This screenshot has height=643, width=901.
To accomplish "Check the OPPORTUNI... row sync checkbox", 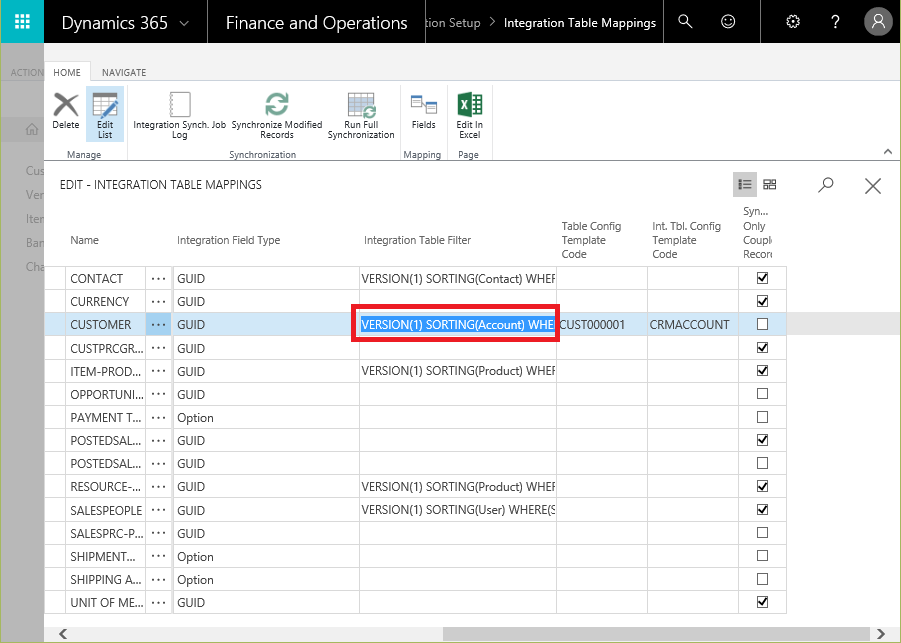I will [763, 394].
